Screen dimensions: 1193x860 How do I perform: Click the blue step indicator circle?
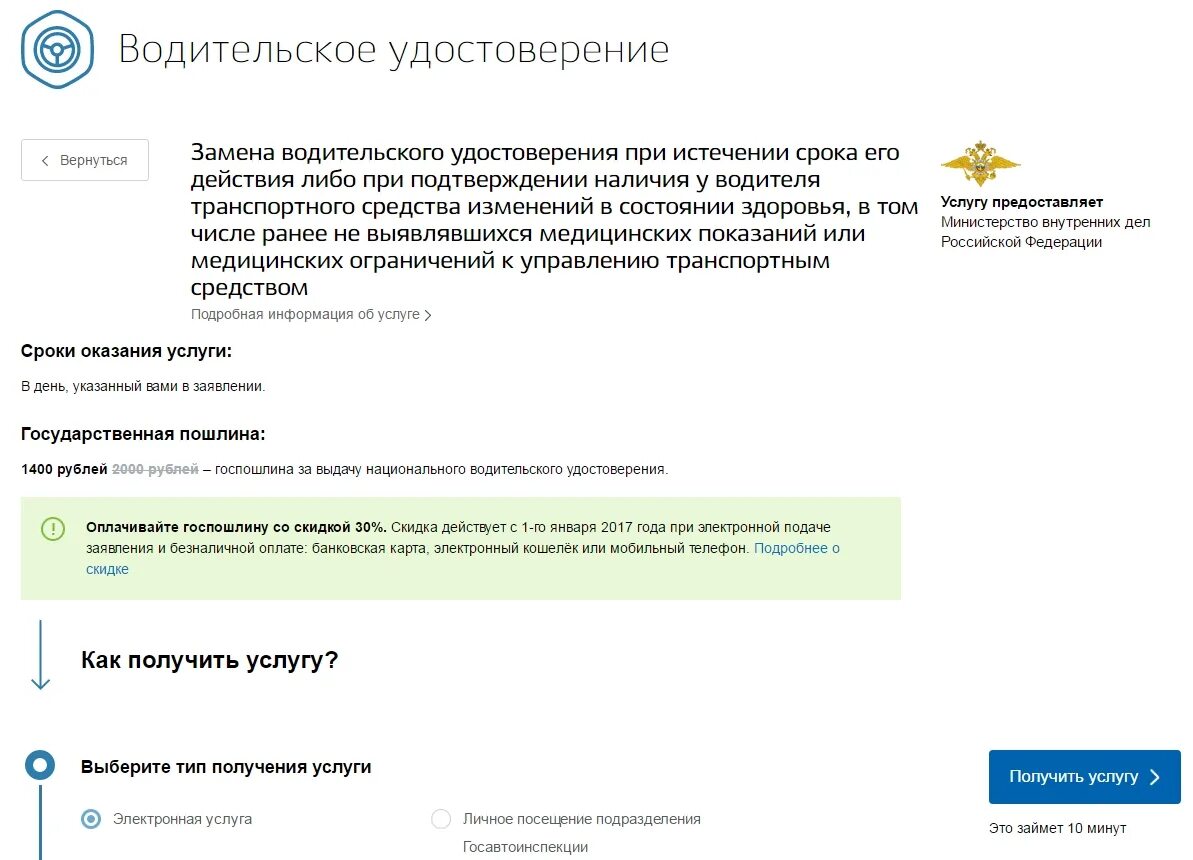(40, 764)
